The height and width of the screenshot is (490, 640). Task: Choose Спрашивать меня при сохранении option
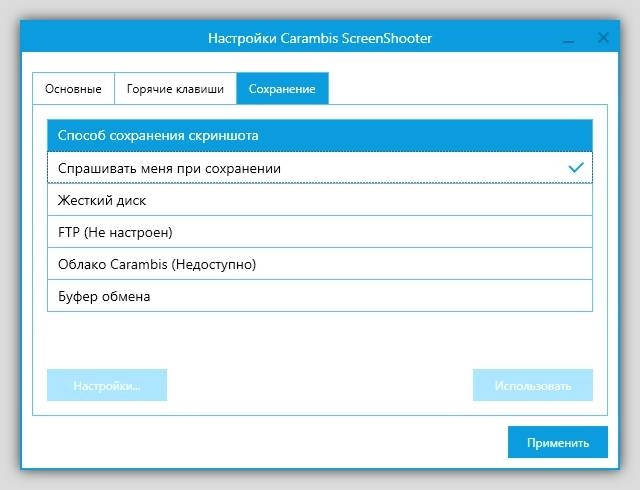click(x=320, y=168)
